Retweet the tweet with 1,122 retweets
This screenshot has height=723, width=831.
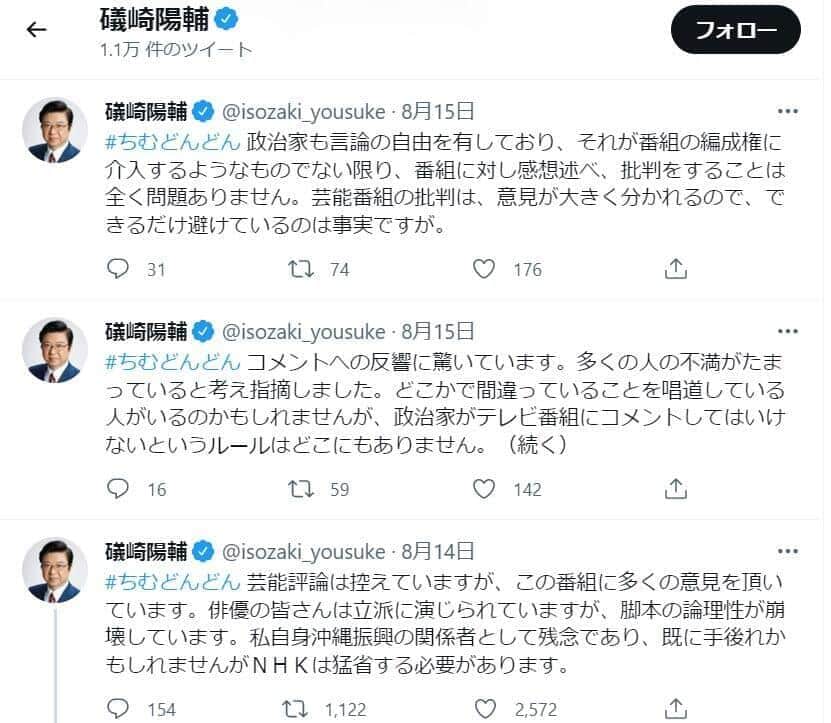pos(296,705)
